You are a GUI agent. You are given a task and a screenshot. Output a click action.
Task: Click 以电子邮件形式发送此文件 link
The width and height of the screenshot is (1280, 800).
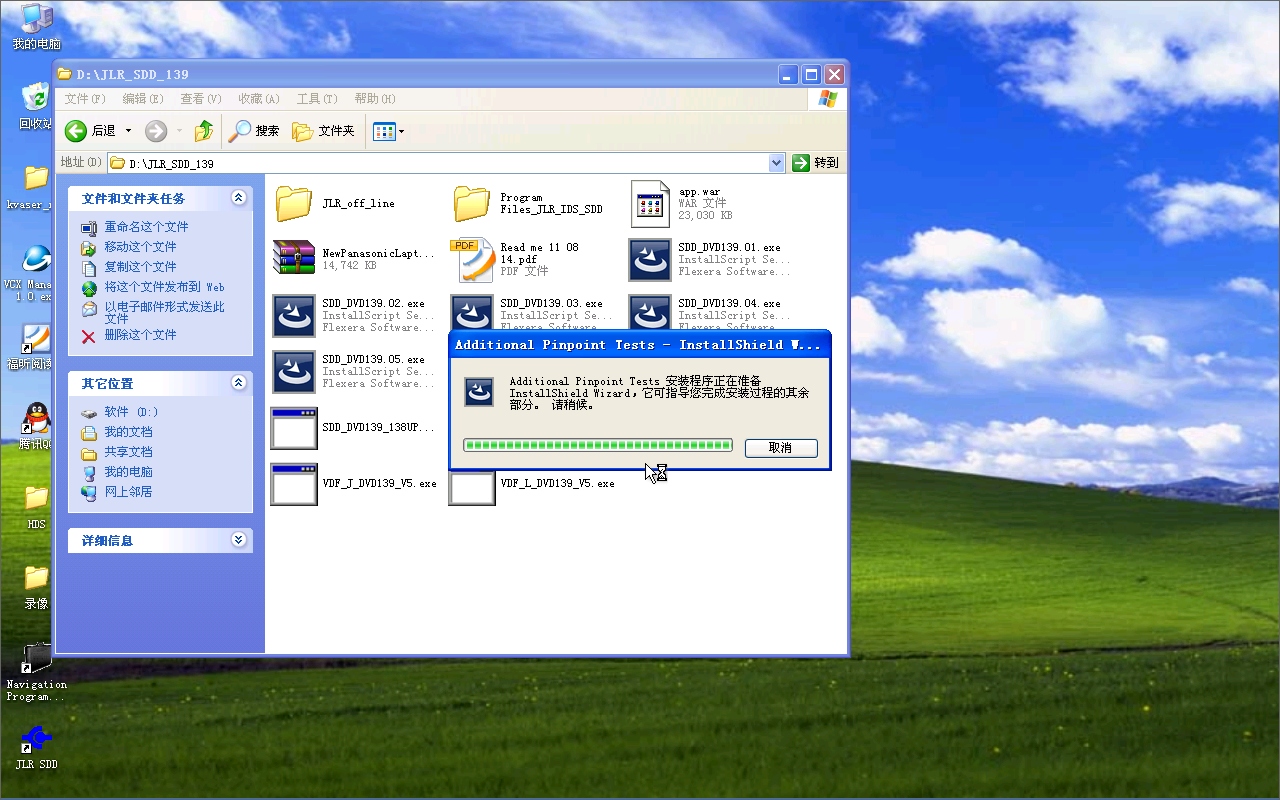click(164, 312)
